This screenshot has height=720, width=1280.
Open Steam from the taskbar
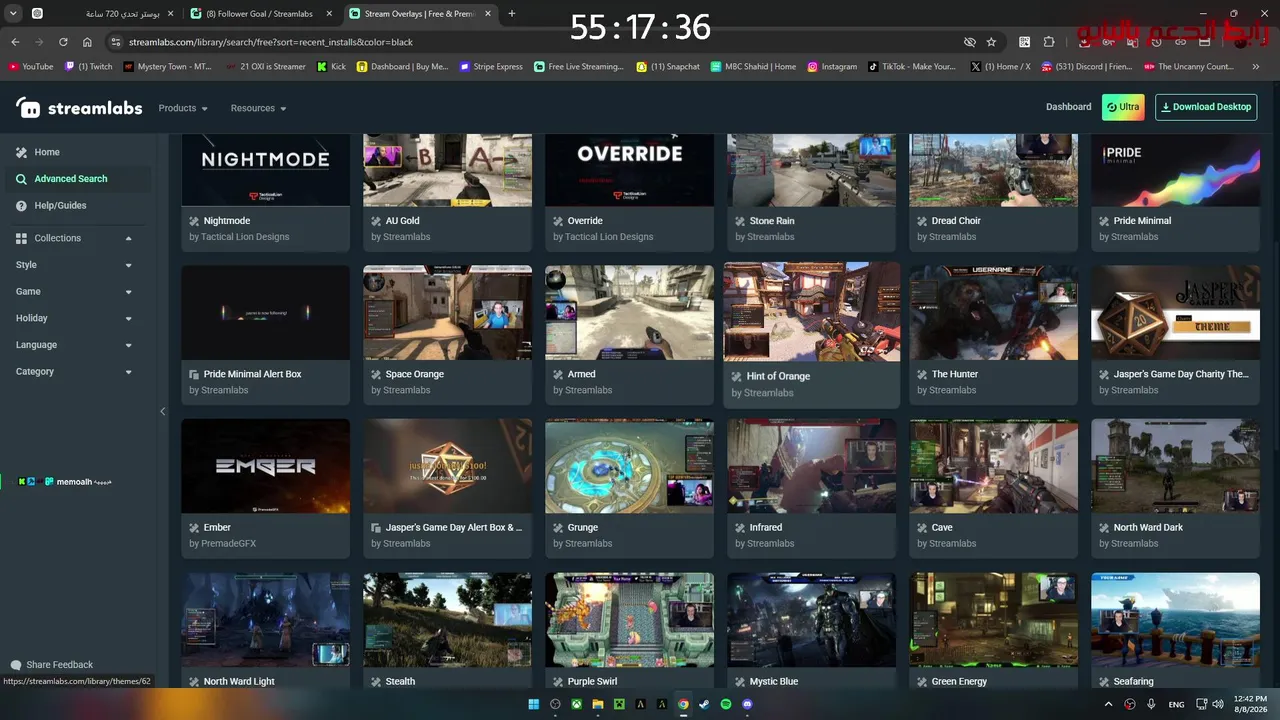pos(704,704)
